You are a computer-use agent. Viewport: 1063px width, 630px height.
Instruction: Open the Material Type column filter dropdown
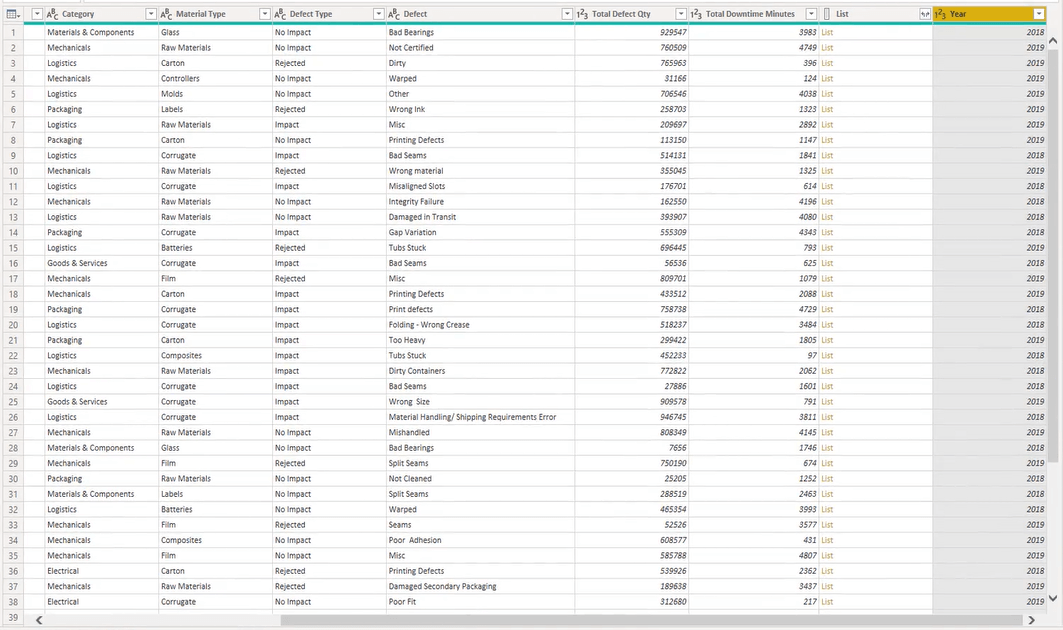pyautogui.click(x=264, y=14)
